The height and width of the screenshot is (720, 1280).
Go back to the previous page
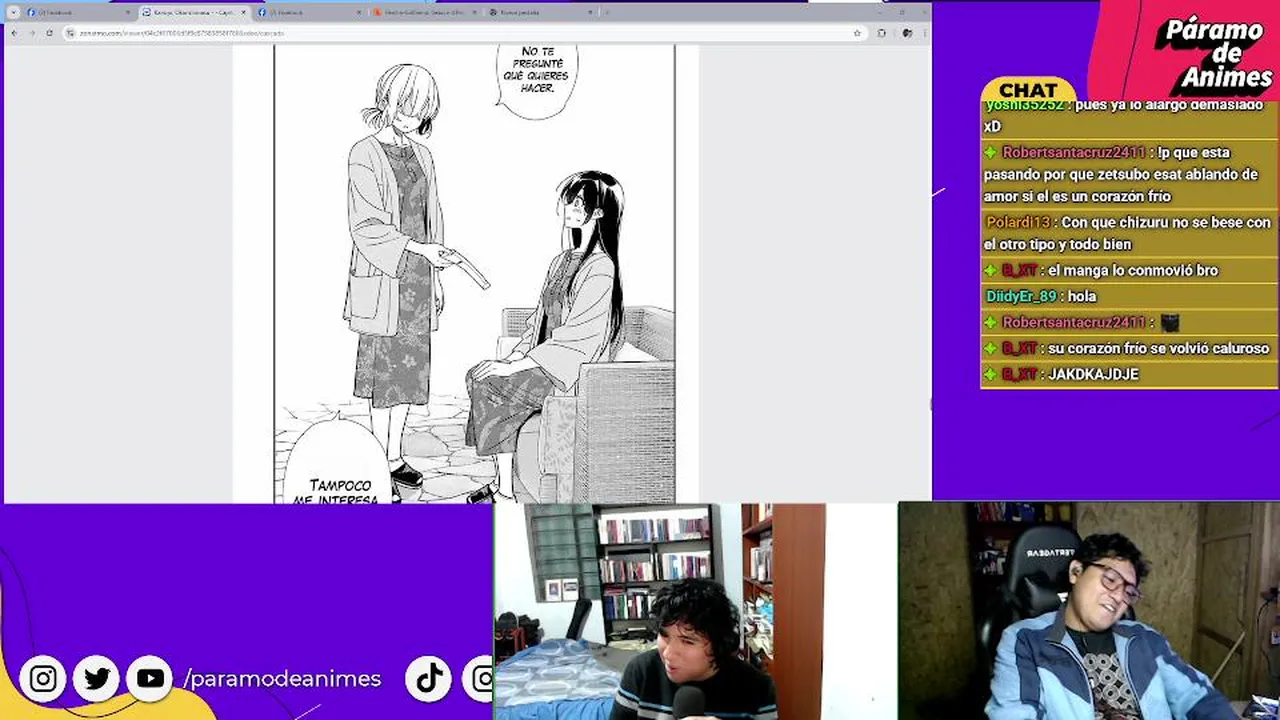[x=14, y=33]
